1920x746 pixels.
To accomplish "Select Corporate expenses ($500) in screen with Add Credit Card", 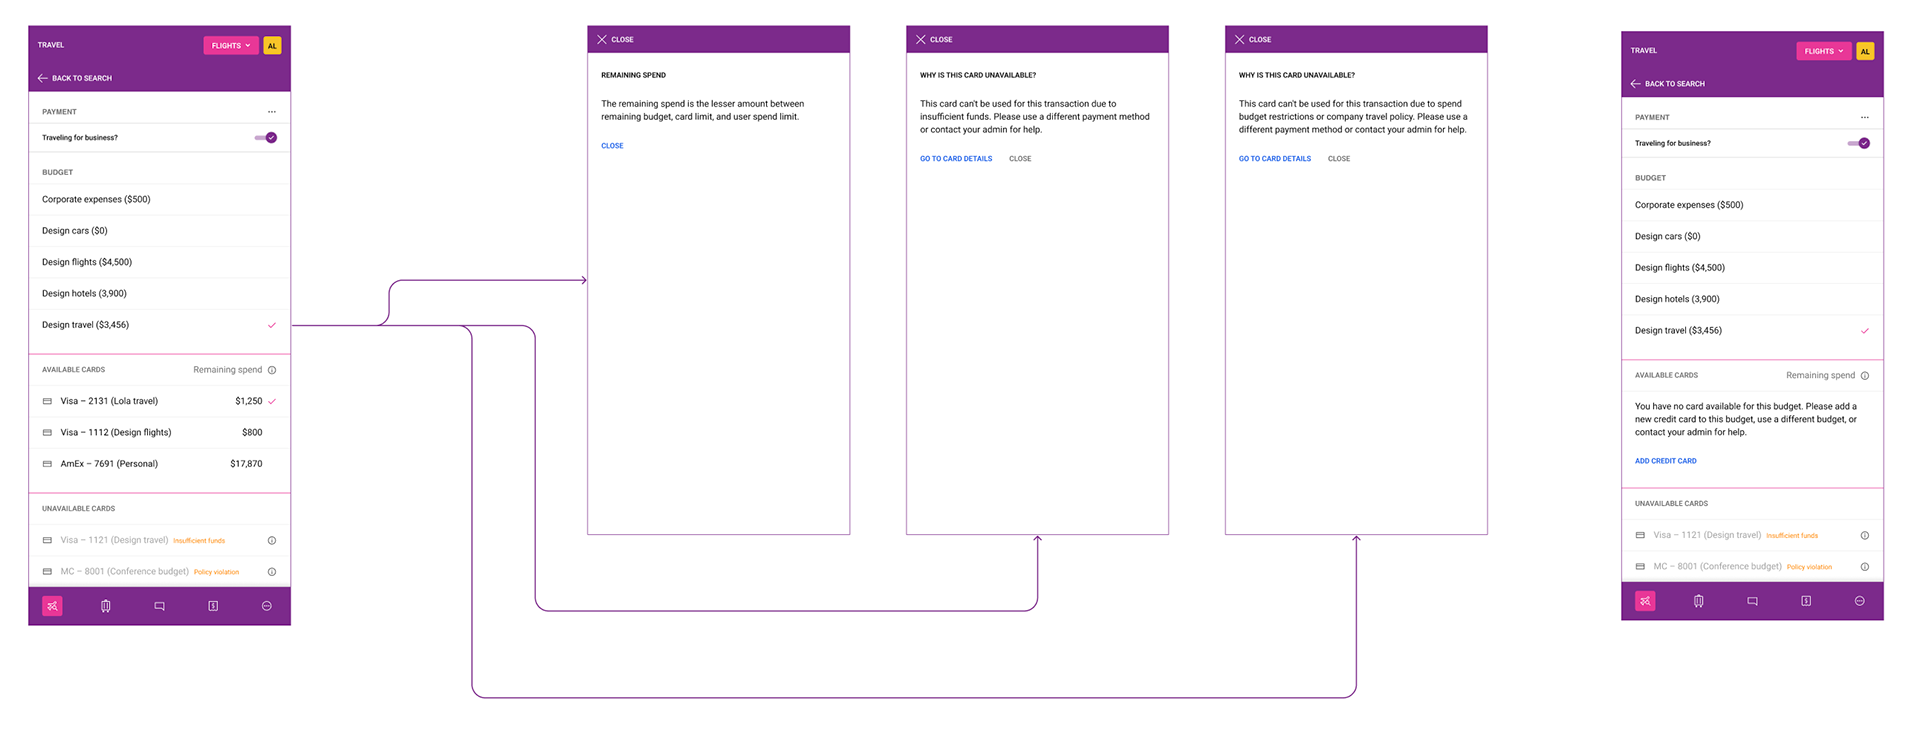I will point(1753,205).
